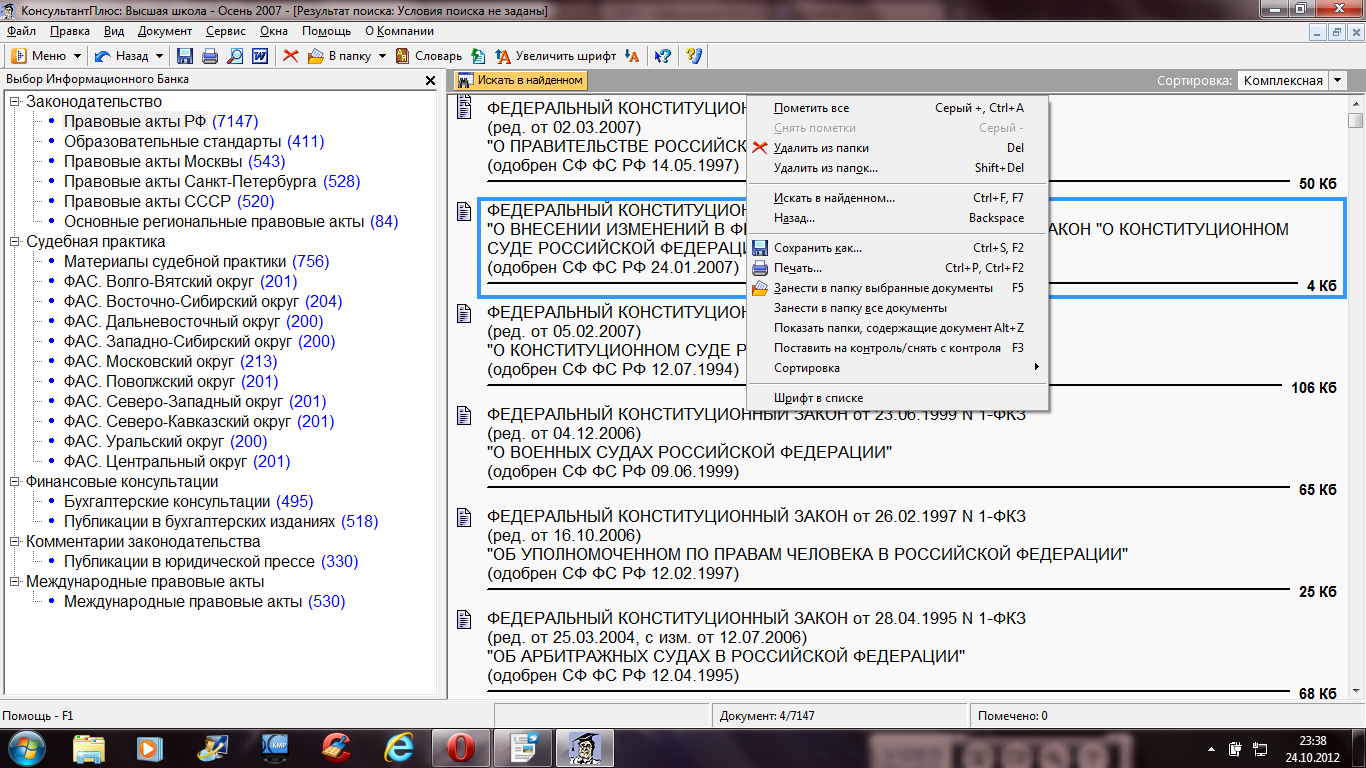
Task: Choose Удалить из папок... context menu entry
Action: coord(897,168)
